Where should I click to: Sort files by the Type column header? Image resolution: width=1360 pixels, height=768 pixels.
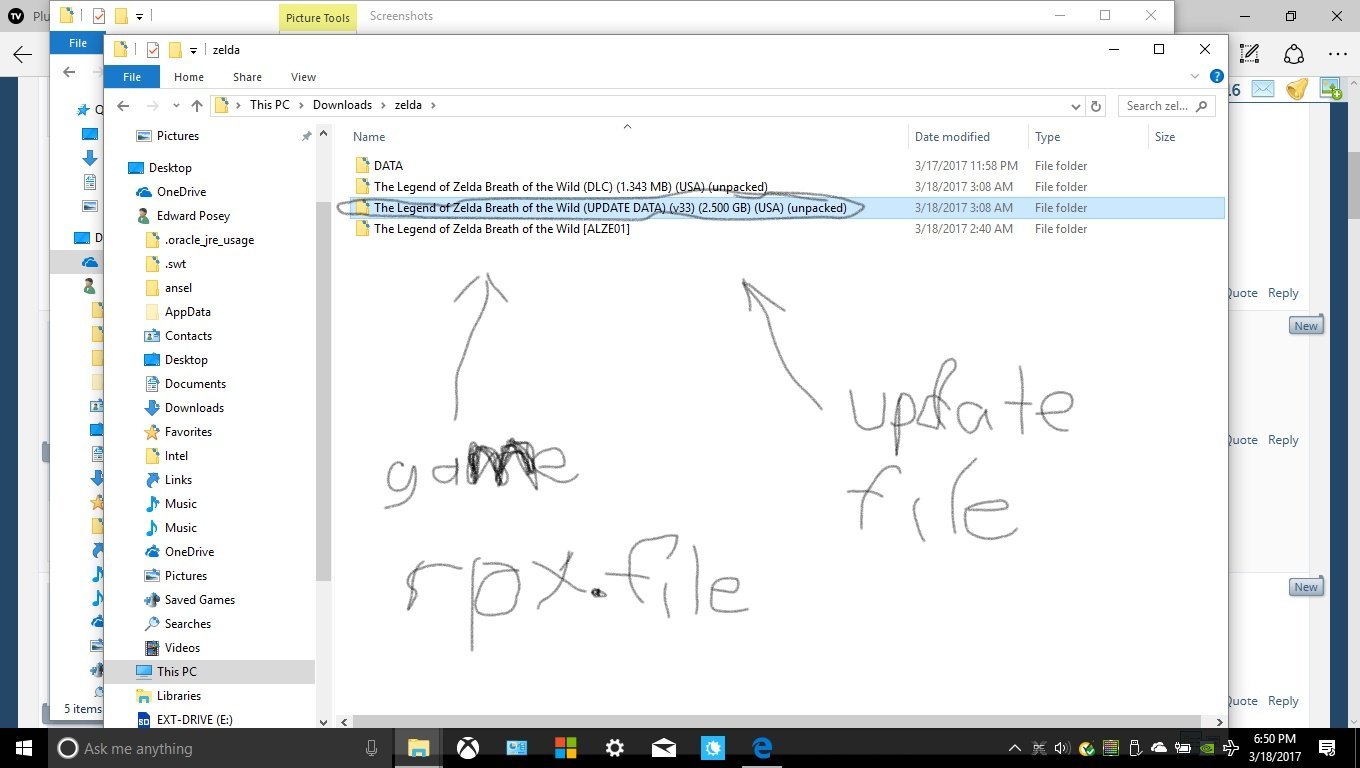click(1047, 137)
